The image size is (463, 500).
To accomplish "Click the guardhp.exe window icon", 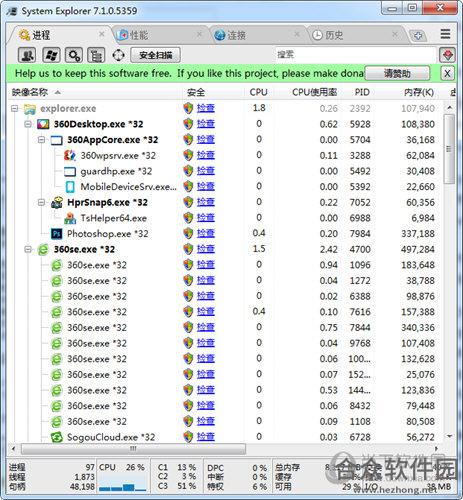I will tap(70, 171).
